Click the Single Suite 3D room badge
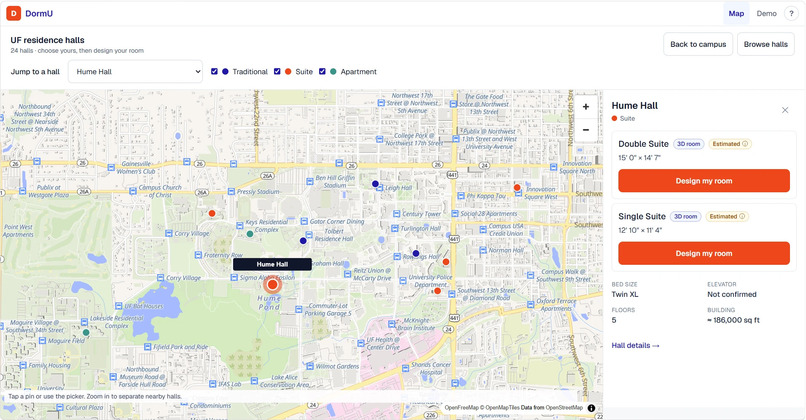Screen dimensions: 806x420 pos(685,216)
